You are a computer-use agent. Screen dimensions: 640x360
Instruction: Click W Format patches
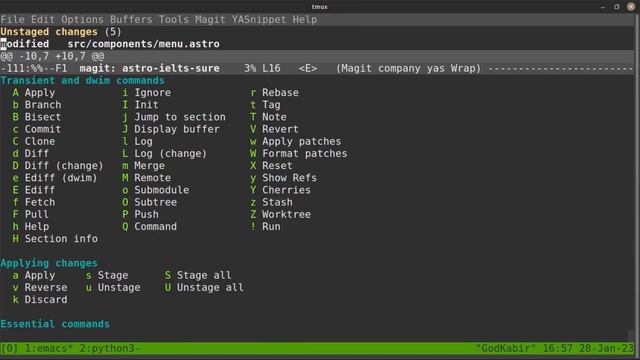pos(299,153)
